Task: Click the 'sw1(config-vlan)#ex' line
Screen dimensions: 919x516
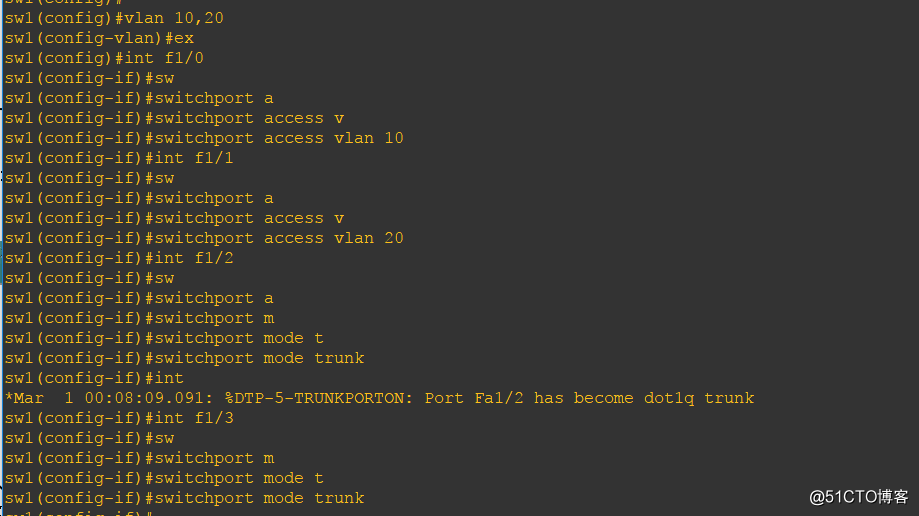Action: pos(99,38)
